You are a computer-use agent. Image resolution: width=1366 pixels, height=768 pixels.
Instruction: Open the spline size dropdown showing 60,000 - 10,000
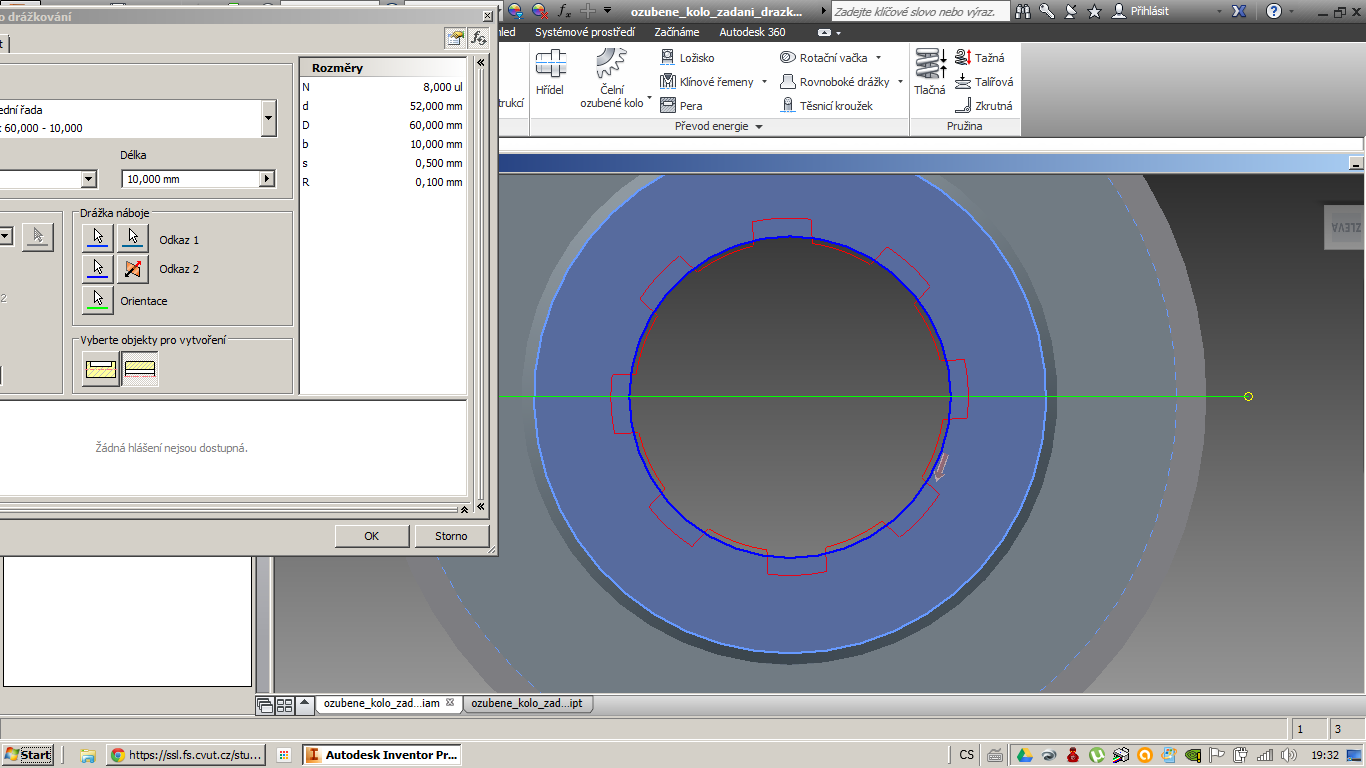[x=268, y=118]
